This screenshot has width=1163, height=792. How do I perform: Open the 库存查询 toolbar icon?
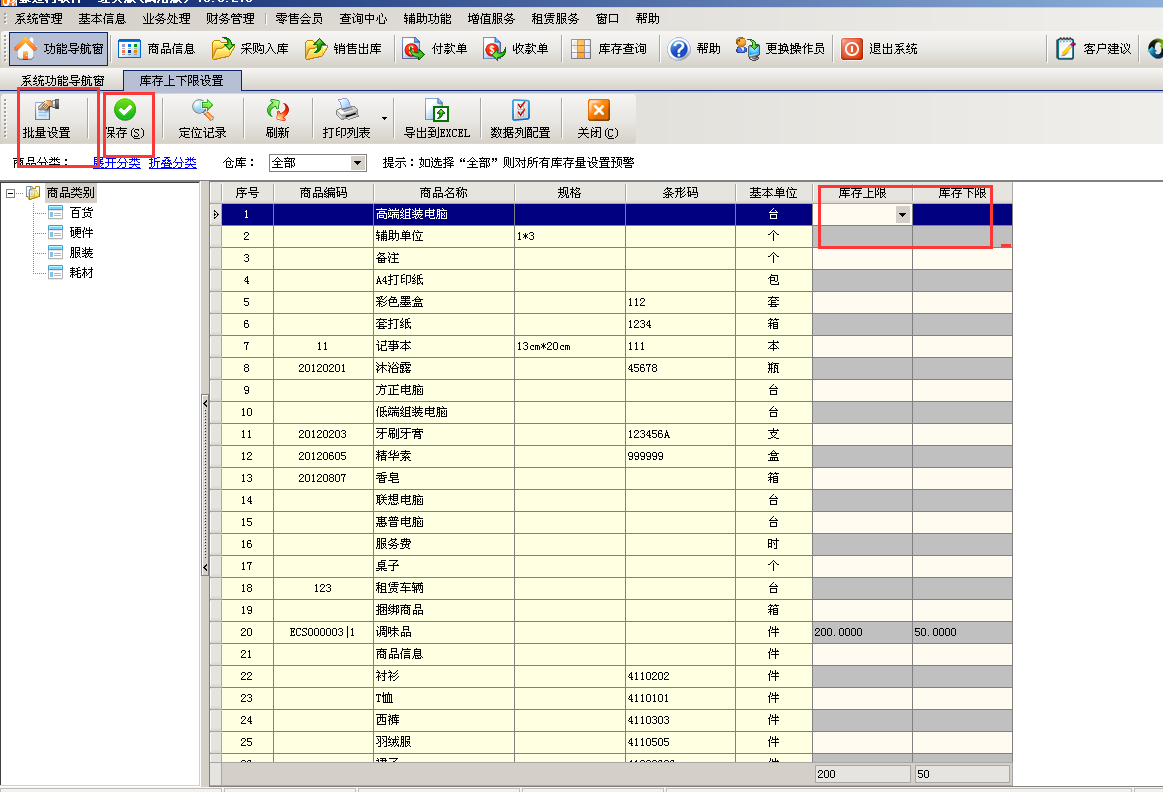pyautogui.click(x=581, y=49)
